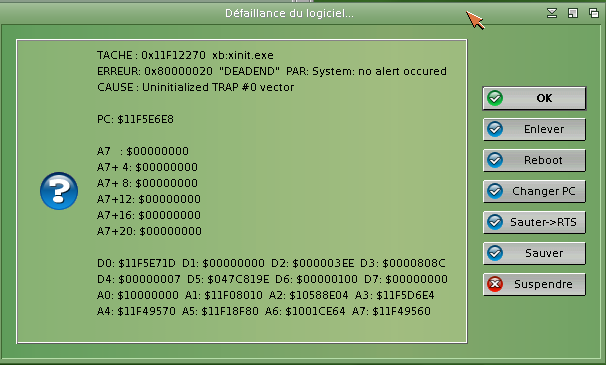Click the 'A7+ 8: $00000000' stack line

(147, 183)
